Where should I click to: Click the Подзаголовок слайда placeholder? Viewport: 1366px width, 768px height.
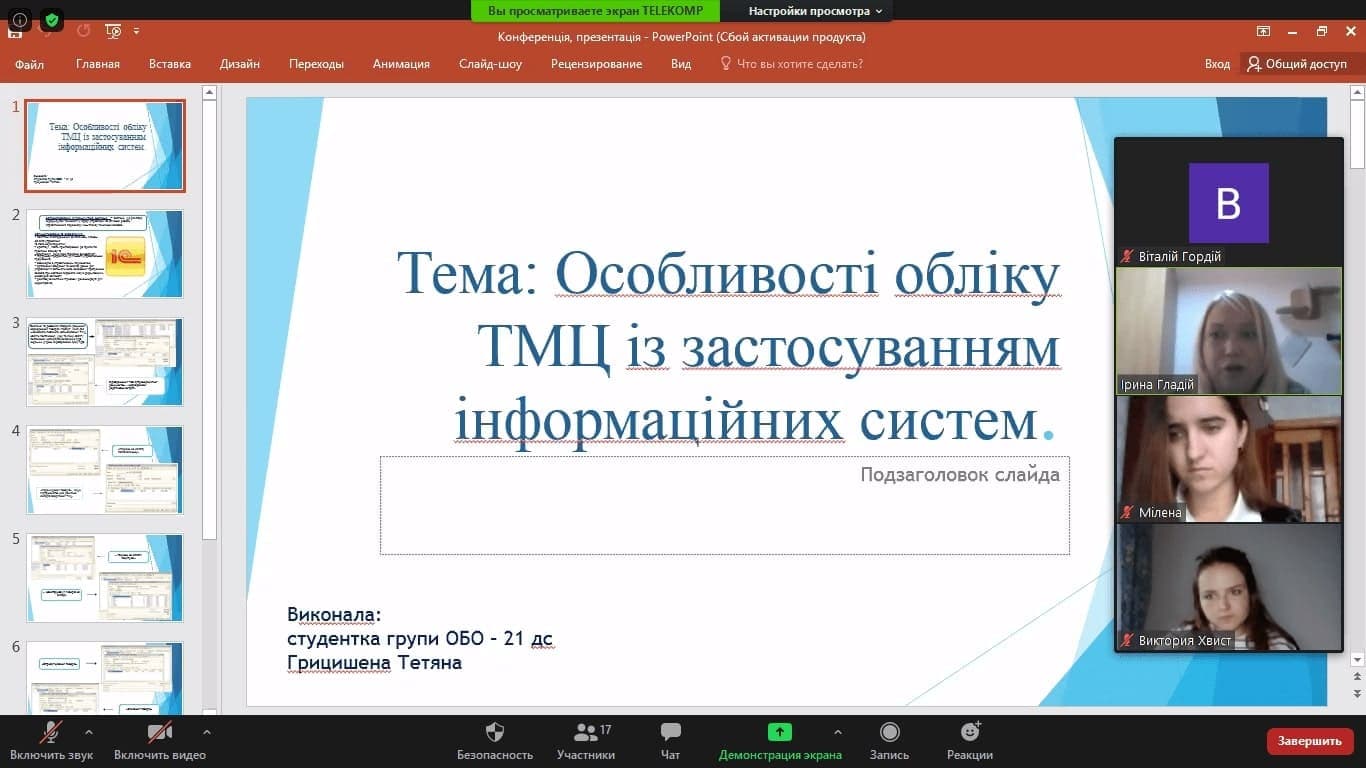coord(724,505)
